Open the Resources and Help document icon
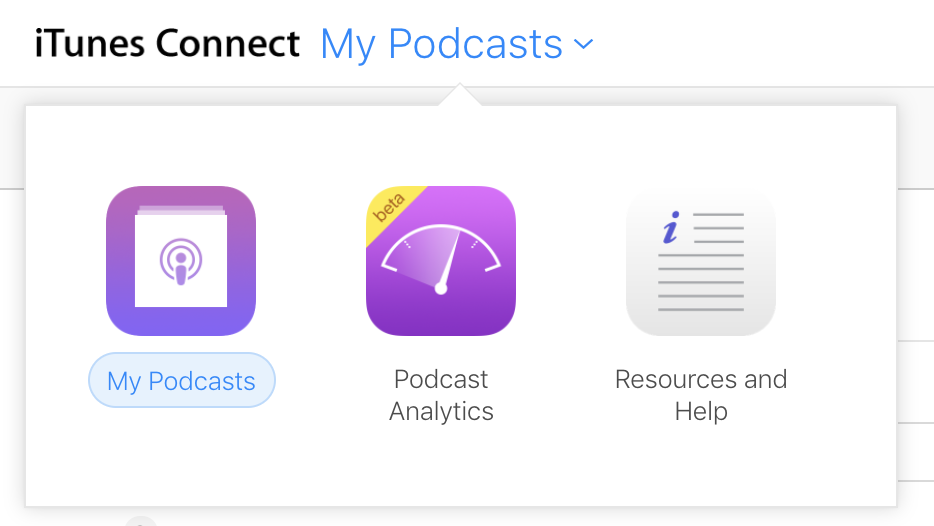This screenshot has height=526, width=934. [700, 261]
